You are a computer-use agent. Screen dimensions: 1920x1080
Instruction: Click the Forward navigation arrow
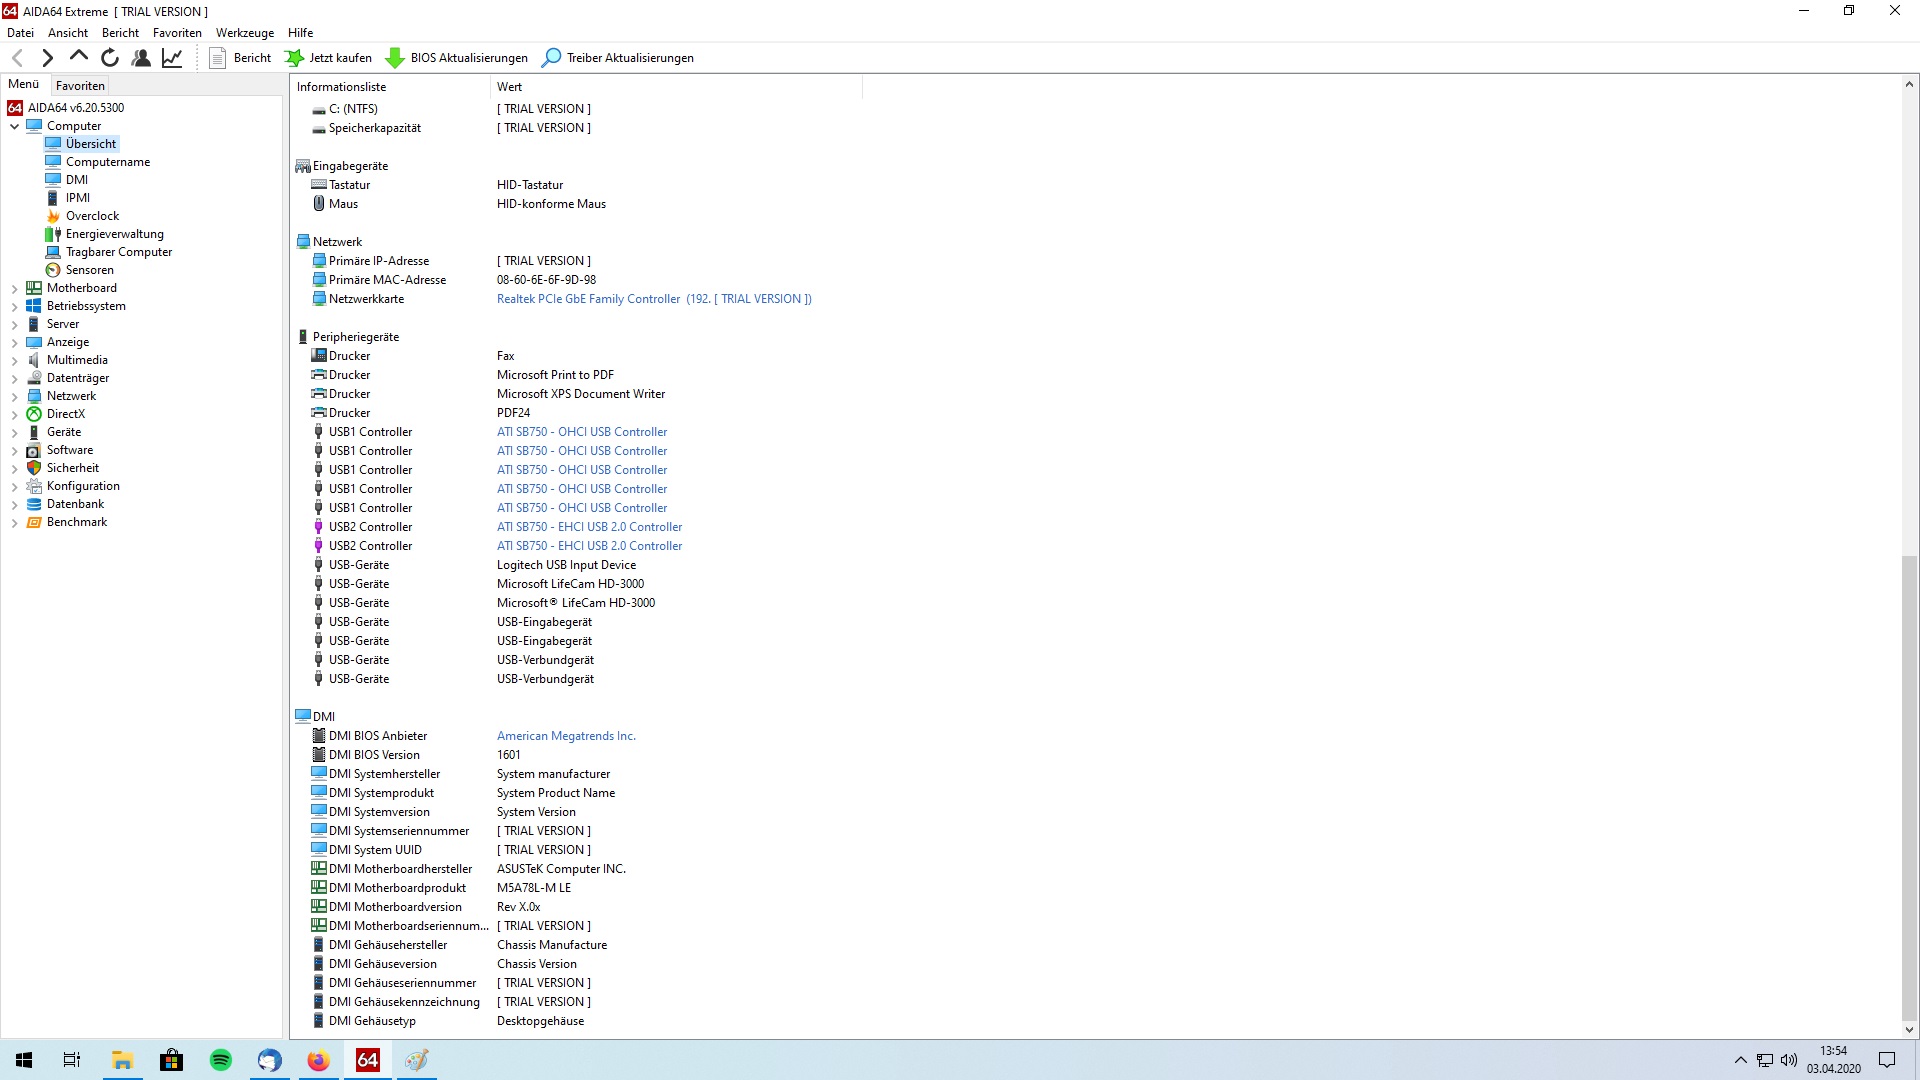pos(47,58)
